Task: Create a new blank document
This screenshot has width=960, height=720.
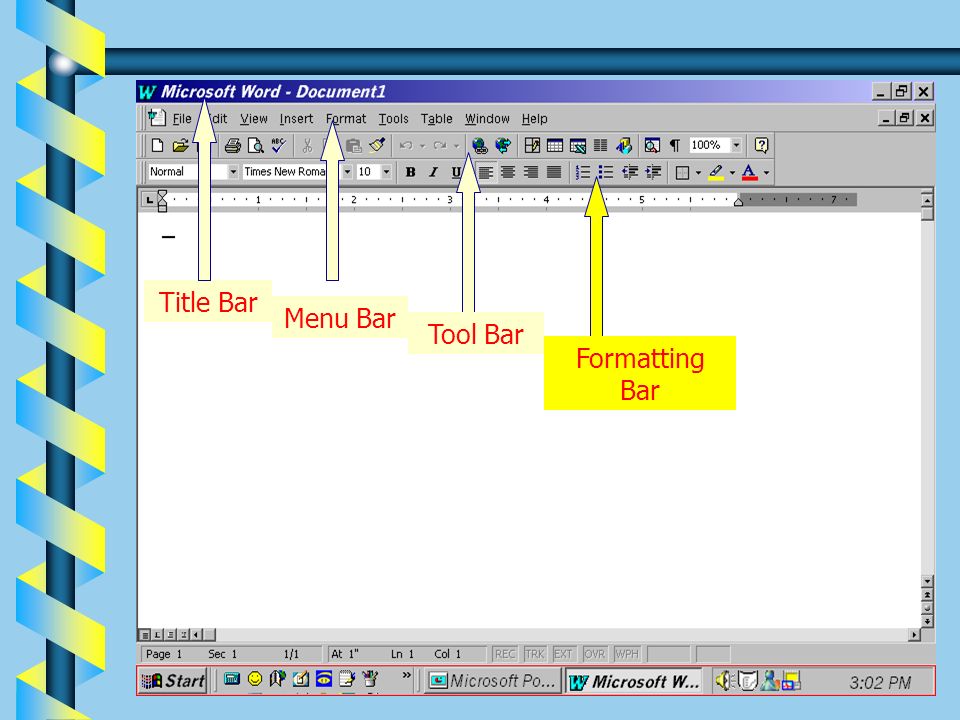Action: [x=157, y=145]
